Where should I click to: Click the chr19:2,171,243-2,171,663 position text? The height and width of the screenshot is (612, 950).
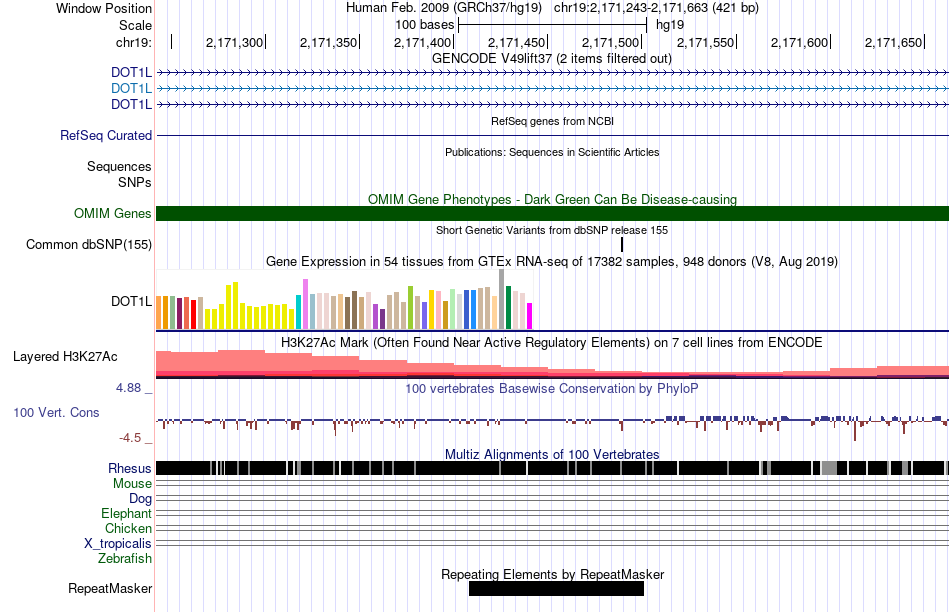656,8
